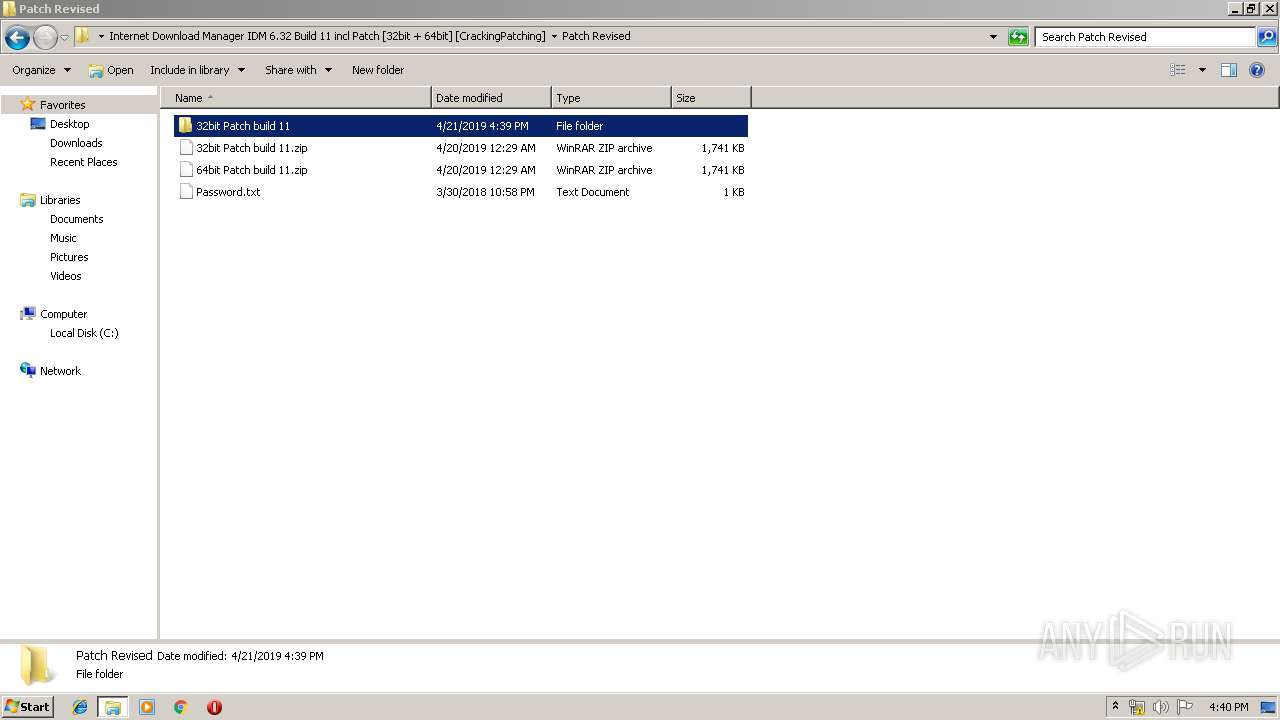This screenshot has width=1280, height=720.
Task: Sort by the Date modified column
Action: click(491, 98)
